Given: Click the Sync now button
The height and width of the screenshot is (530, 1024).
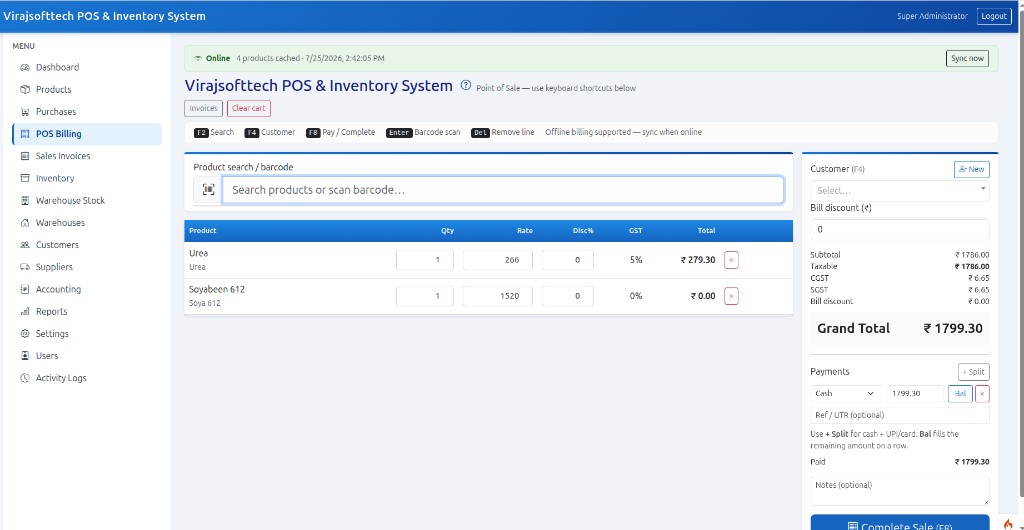Looking at the screenshot, I should pos(967,58).
